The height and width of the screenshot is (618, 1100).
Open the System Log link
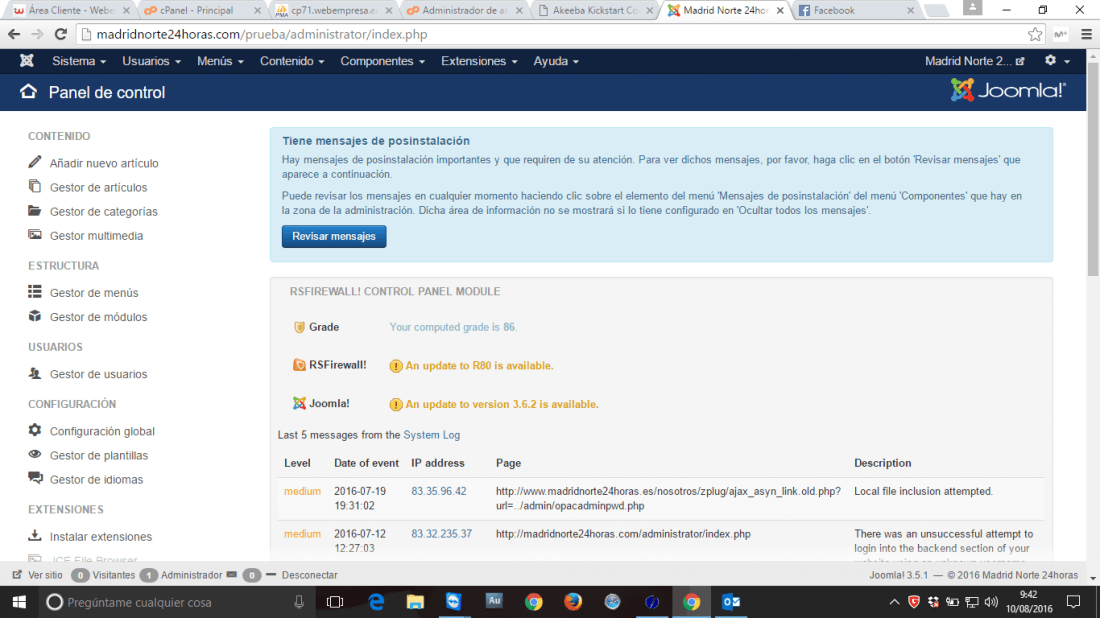coord(431,435)
